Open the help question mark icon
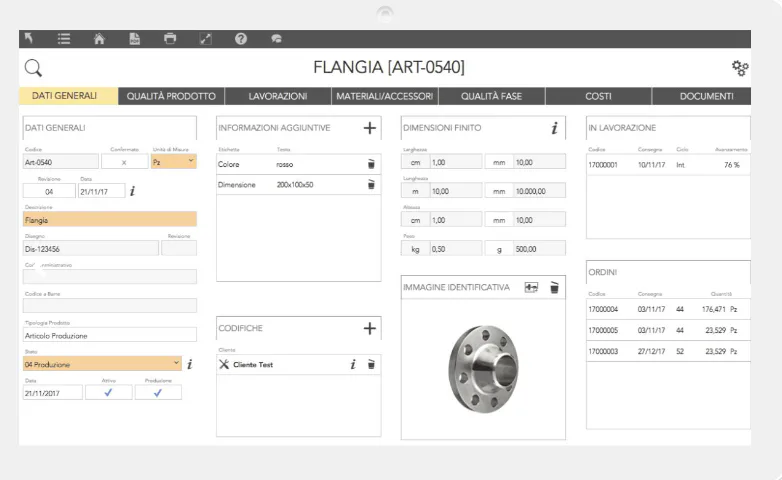Viewport: 782px width, 480px height. coord(241,39)
